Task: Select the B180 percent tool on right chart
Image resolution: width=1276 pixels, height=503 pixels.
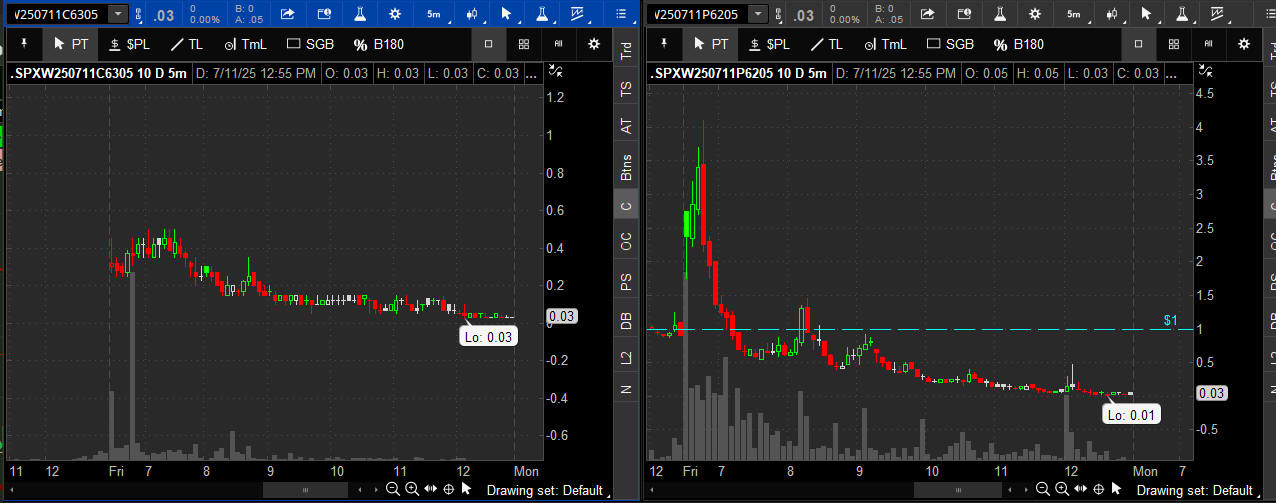Action: tap(1018, 44)
